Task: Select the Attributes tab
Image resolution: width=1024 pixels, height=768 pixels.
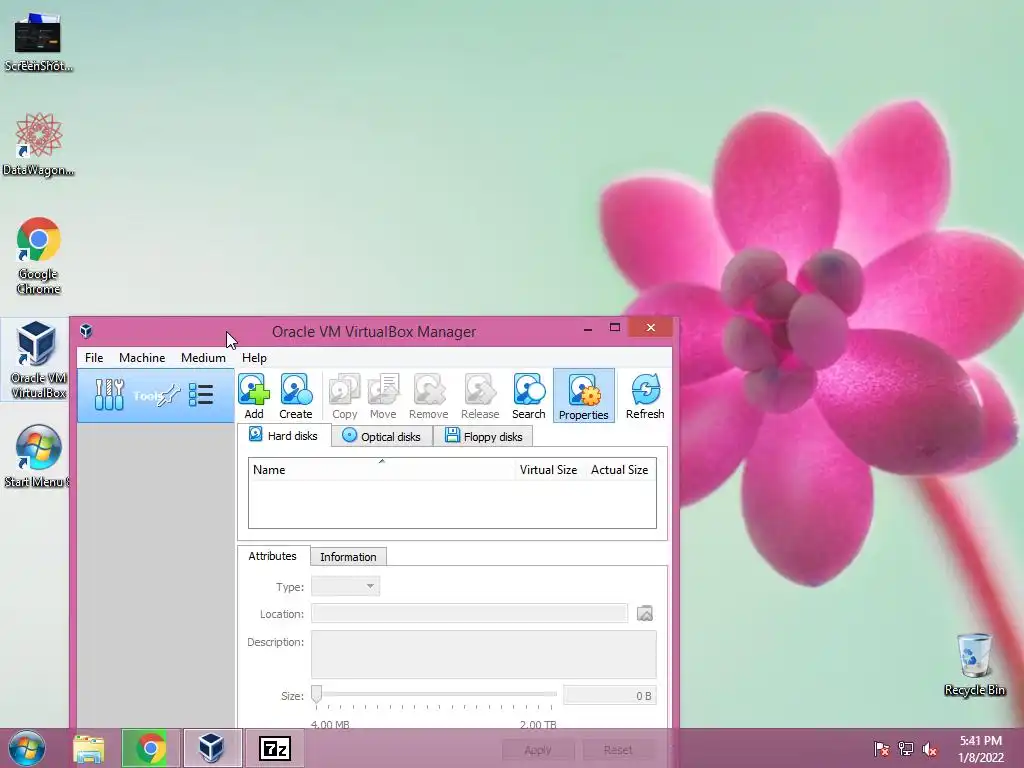Action: click(x=273, y=556)
